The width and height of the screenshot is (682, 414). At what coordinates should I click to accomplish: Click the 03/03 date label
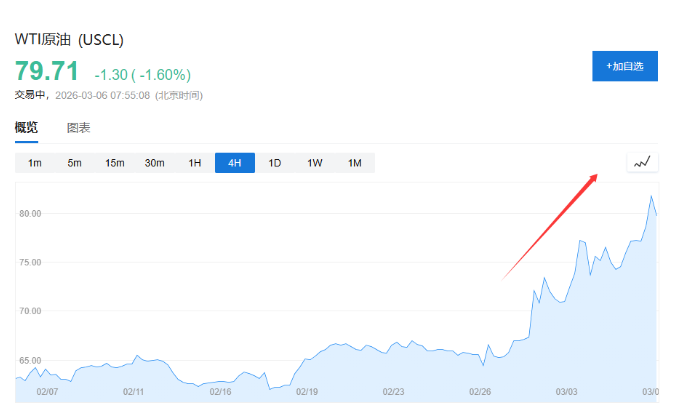click(x=567, y=392)
